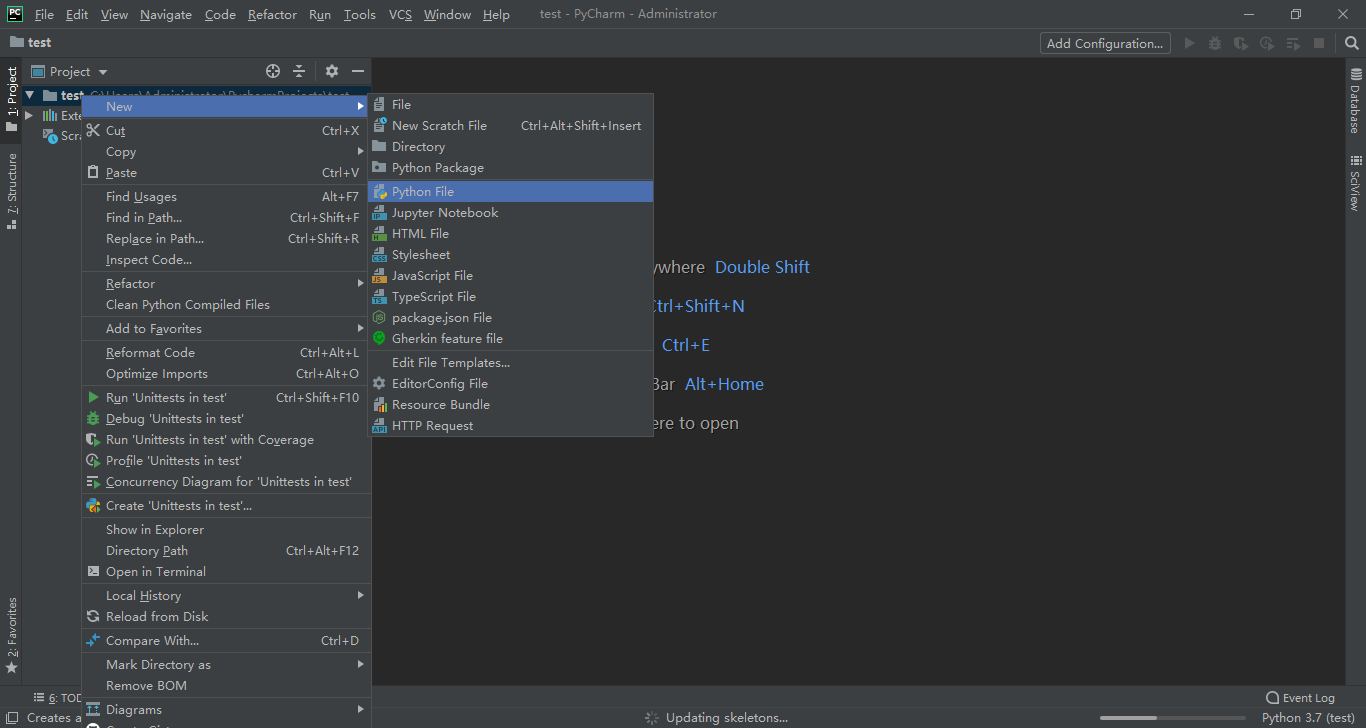This screenshot has height=728, width=1366.
Task: Click the Updating skeletons progress bar
Action: pos(1174,718)
